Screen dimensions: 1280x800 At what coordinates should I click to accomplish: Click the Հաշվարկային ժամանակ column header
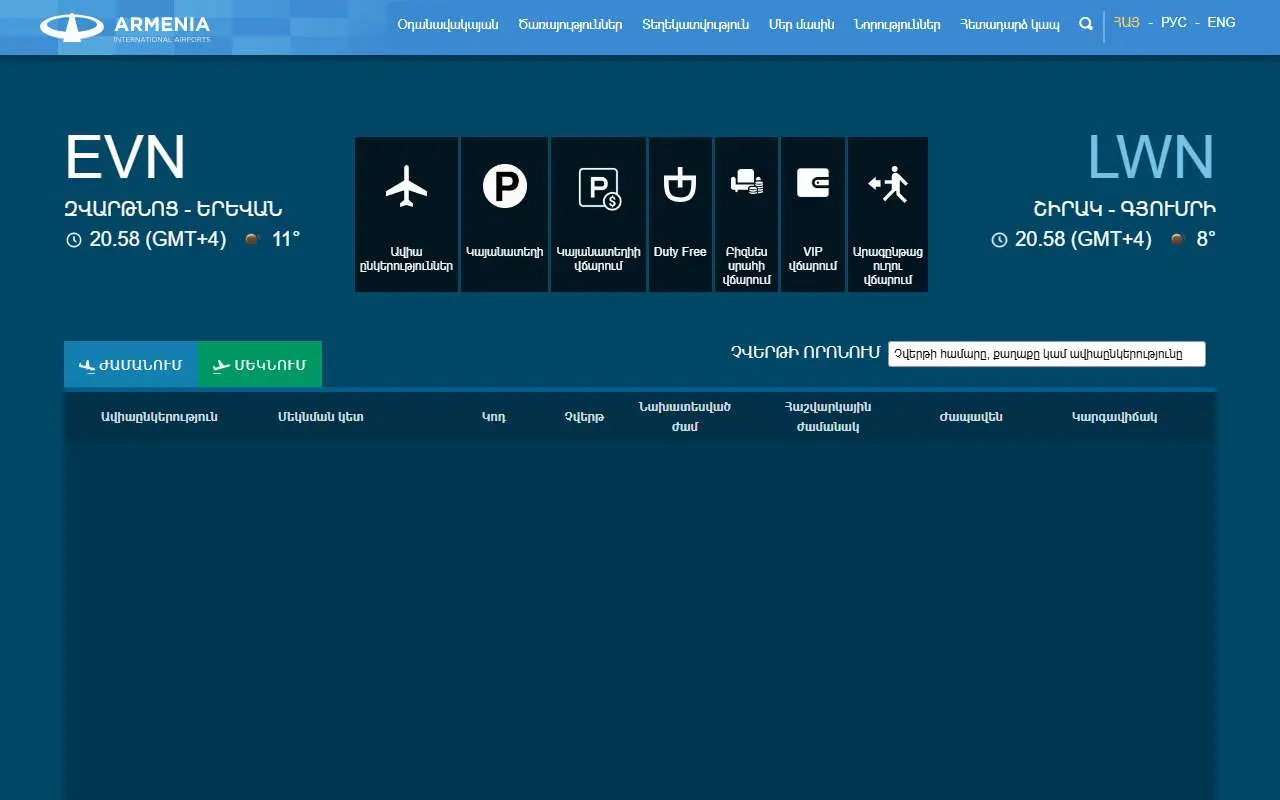828,417
